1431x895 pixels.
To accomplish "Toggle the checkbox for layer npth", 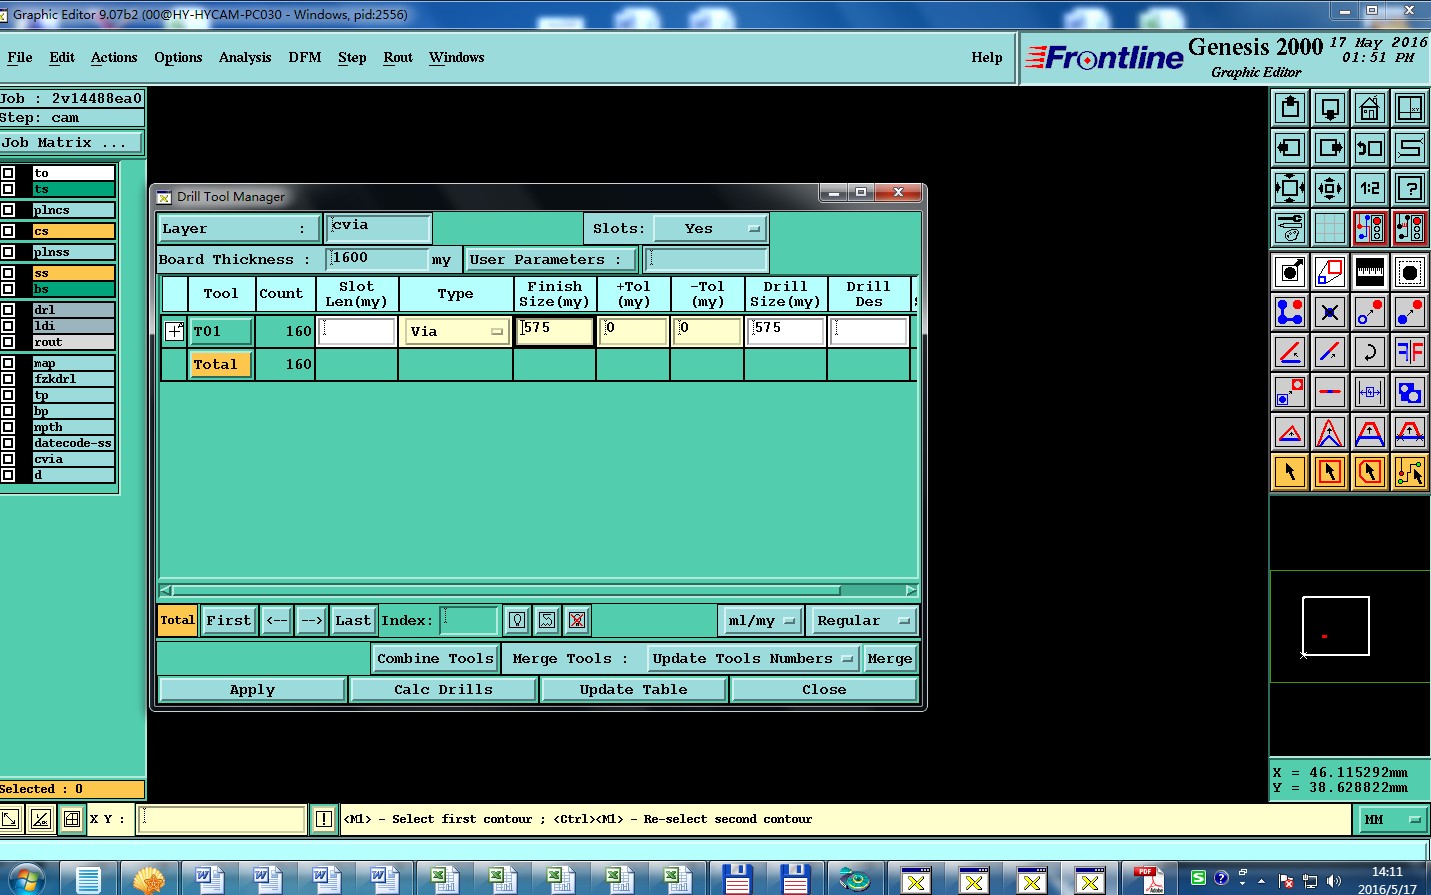I will pos(8,427).
